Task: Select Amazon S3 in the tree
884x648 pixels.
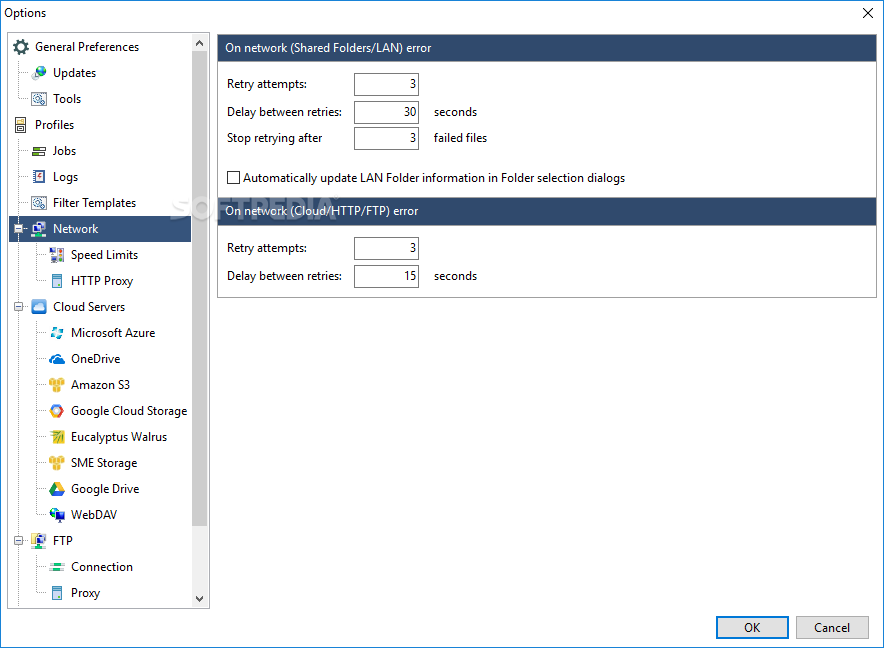Action: click(x=100, y=385)
